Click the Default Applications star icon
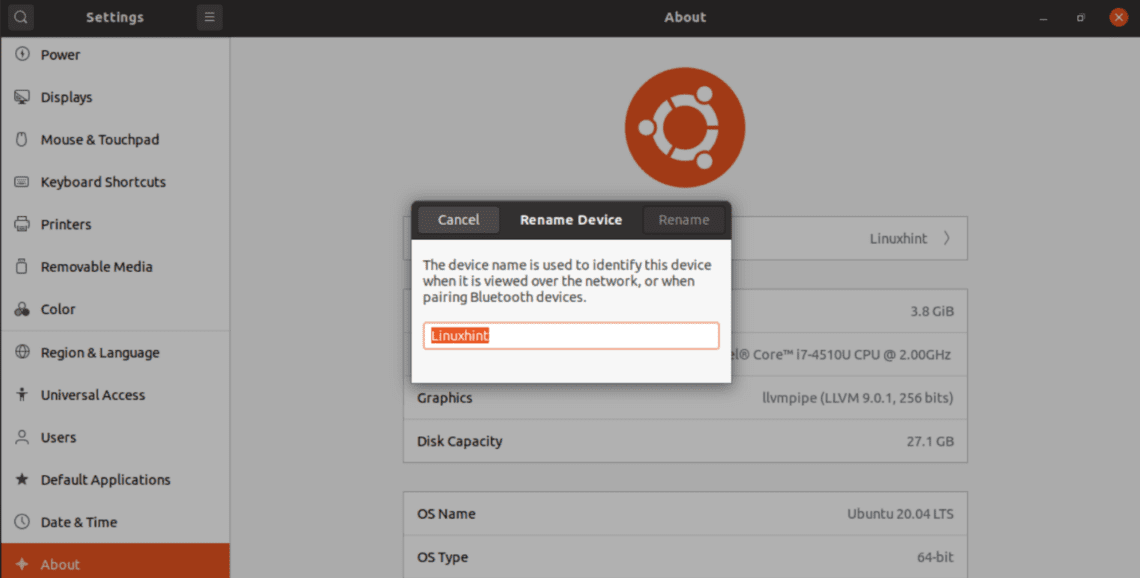The height and width of the screenshot is (578, 1140). (22, 479)
